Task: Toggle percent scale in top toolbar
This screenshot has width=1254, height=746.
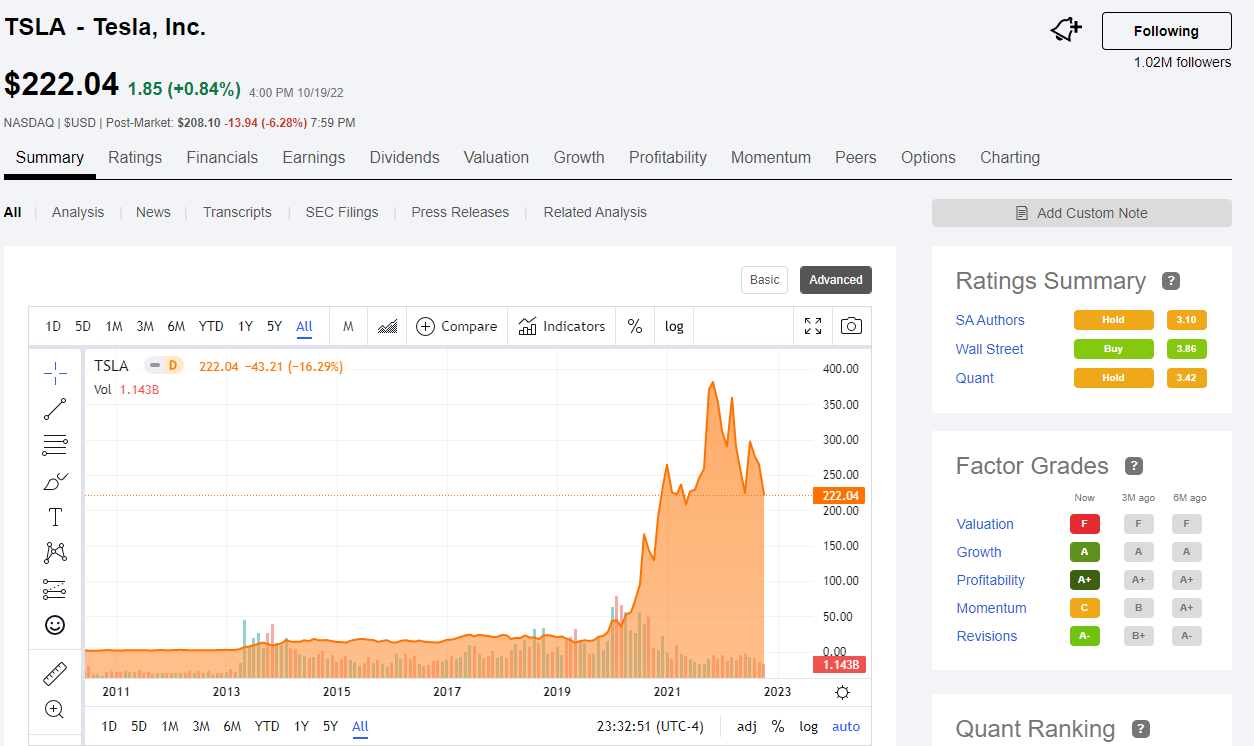Action: pos(635,326)
